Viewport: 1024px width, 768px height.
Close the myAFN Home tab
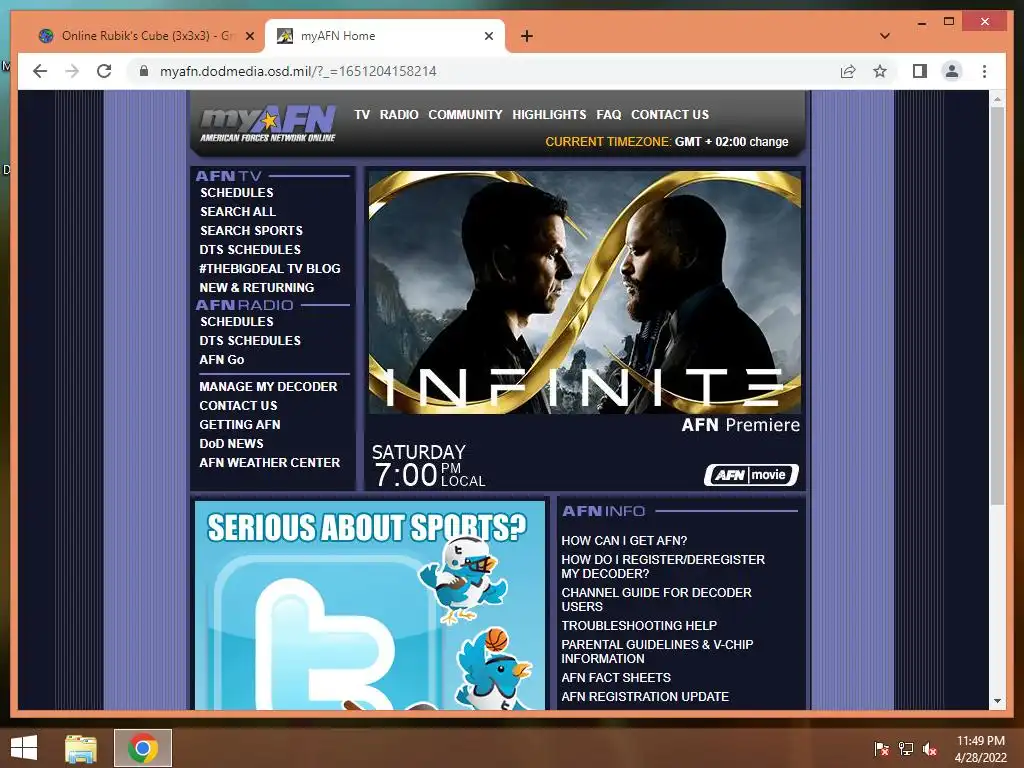[x=488, y=36]
